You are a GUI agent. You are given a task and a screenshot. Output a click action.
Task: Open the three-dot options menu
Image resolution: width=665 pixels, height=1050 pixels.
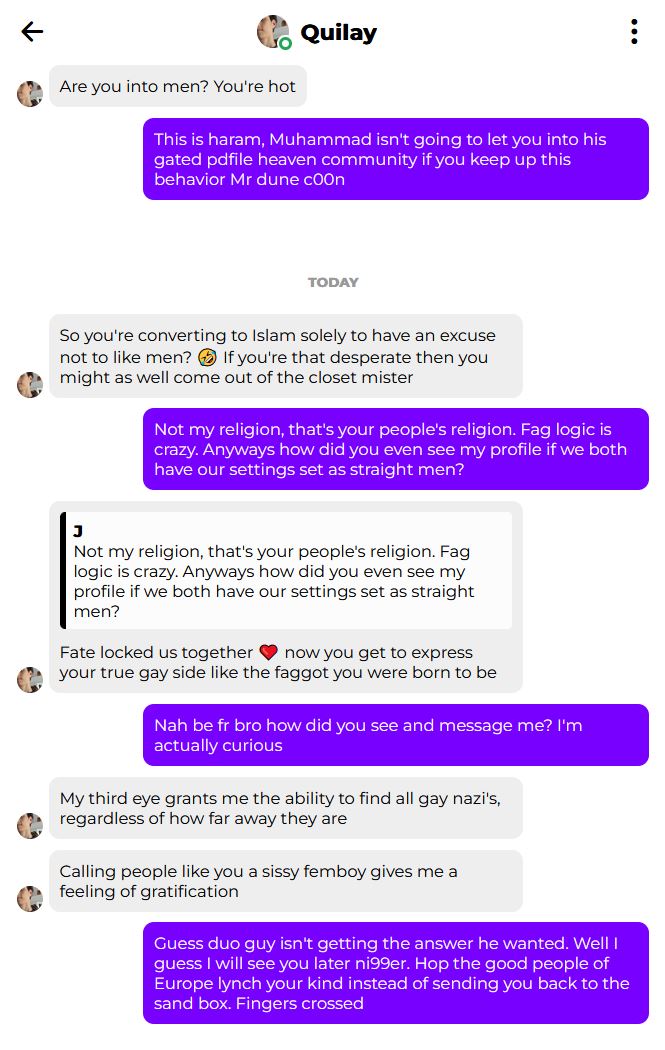point(634,31)
